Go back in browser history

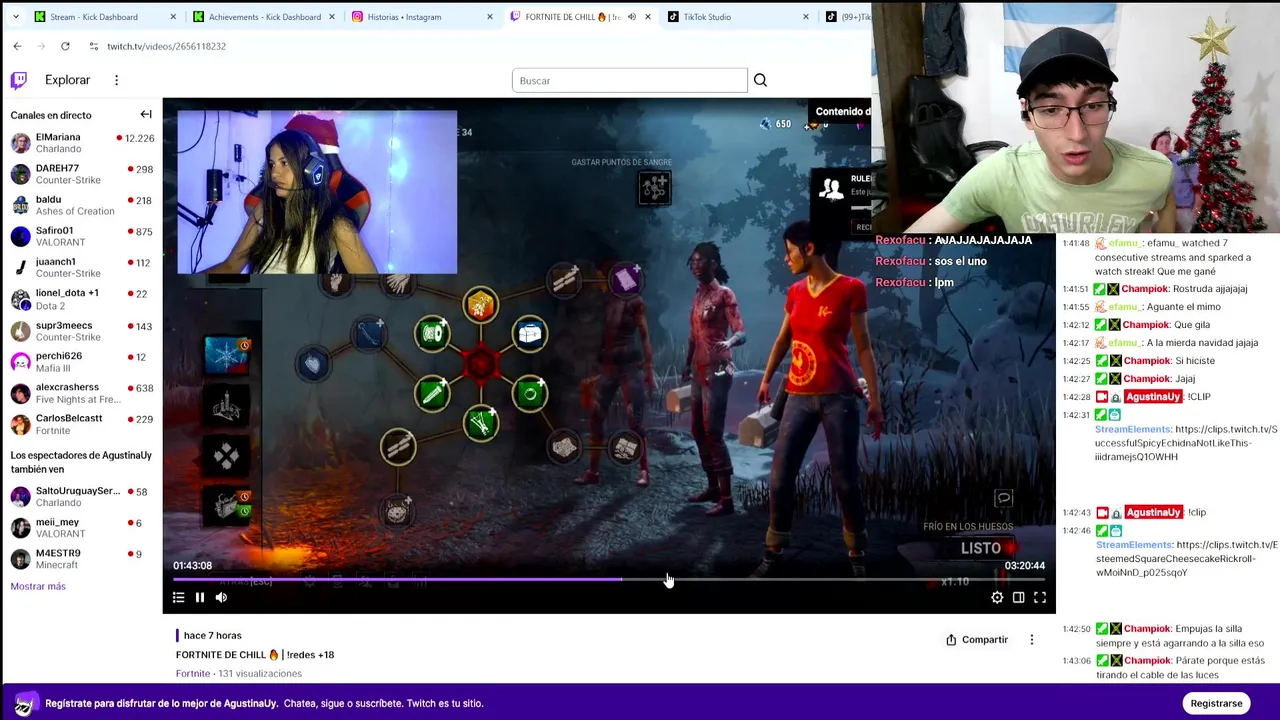[x=17, y=46]
